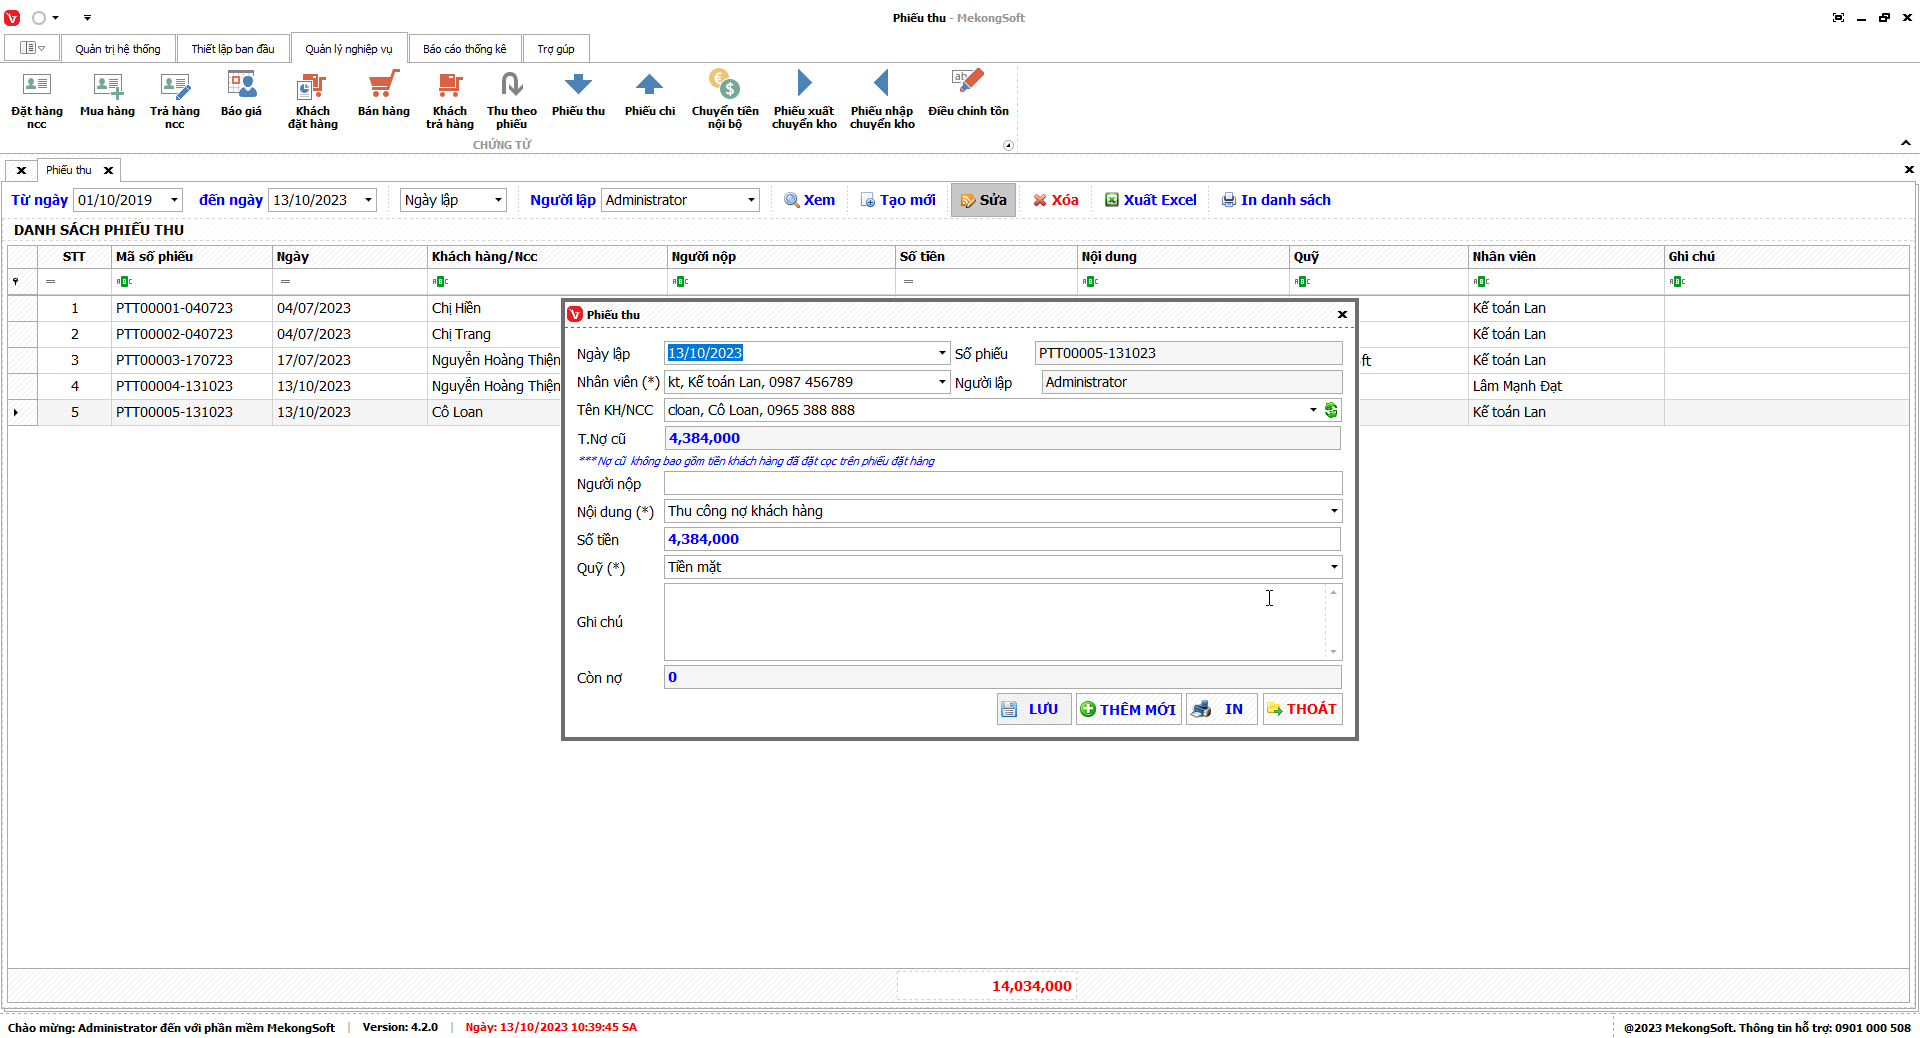Switch to Báo cáo thống kê tab
The width and height of the screenshot is (1920, 1038).
point(464,49)
